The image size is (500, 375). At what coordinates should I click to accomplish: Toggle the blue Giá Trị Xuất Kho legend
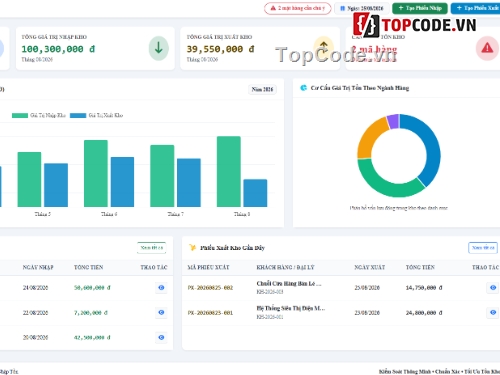pos(97,115)
